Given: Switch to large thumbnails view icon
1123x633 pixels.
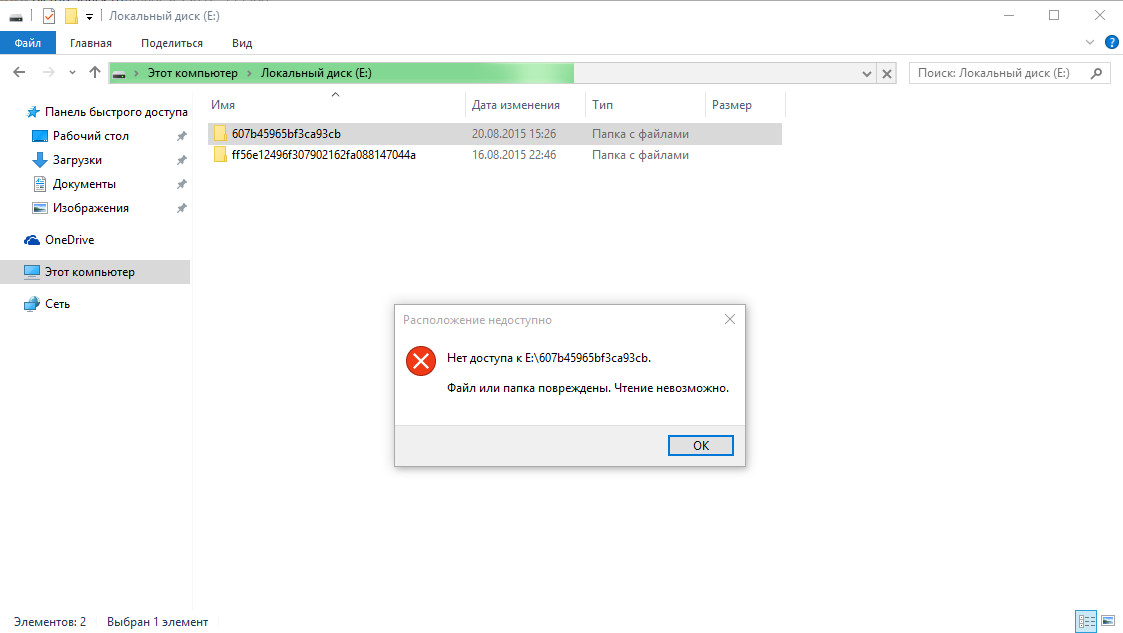Looking at the screenshot, I should tap(1108, 621).
